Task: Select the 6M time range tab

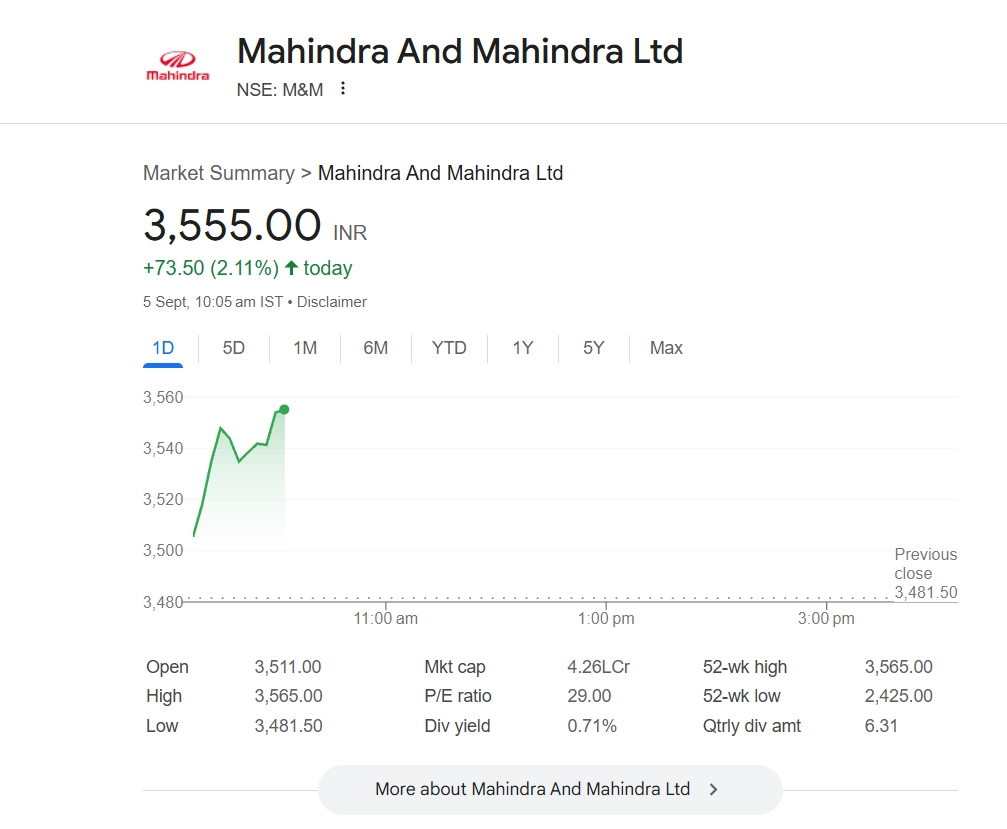Action: (375, 348)
